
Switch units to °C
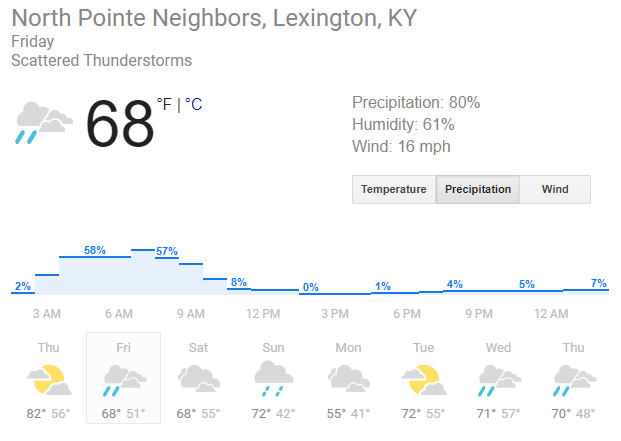(194, 105)
